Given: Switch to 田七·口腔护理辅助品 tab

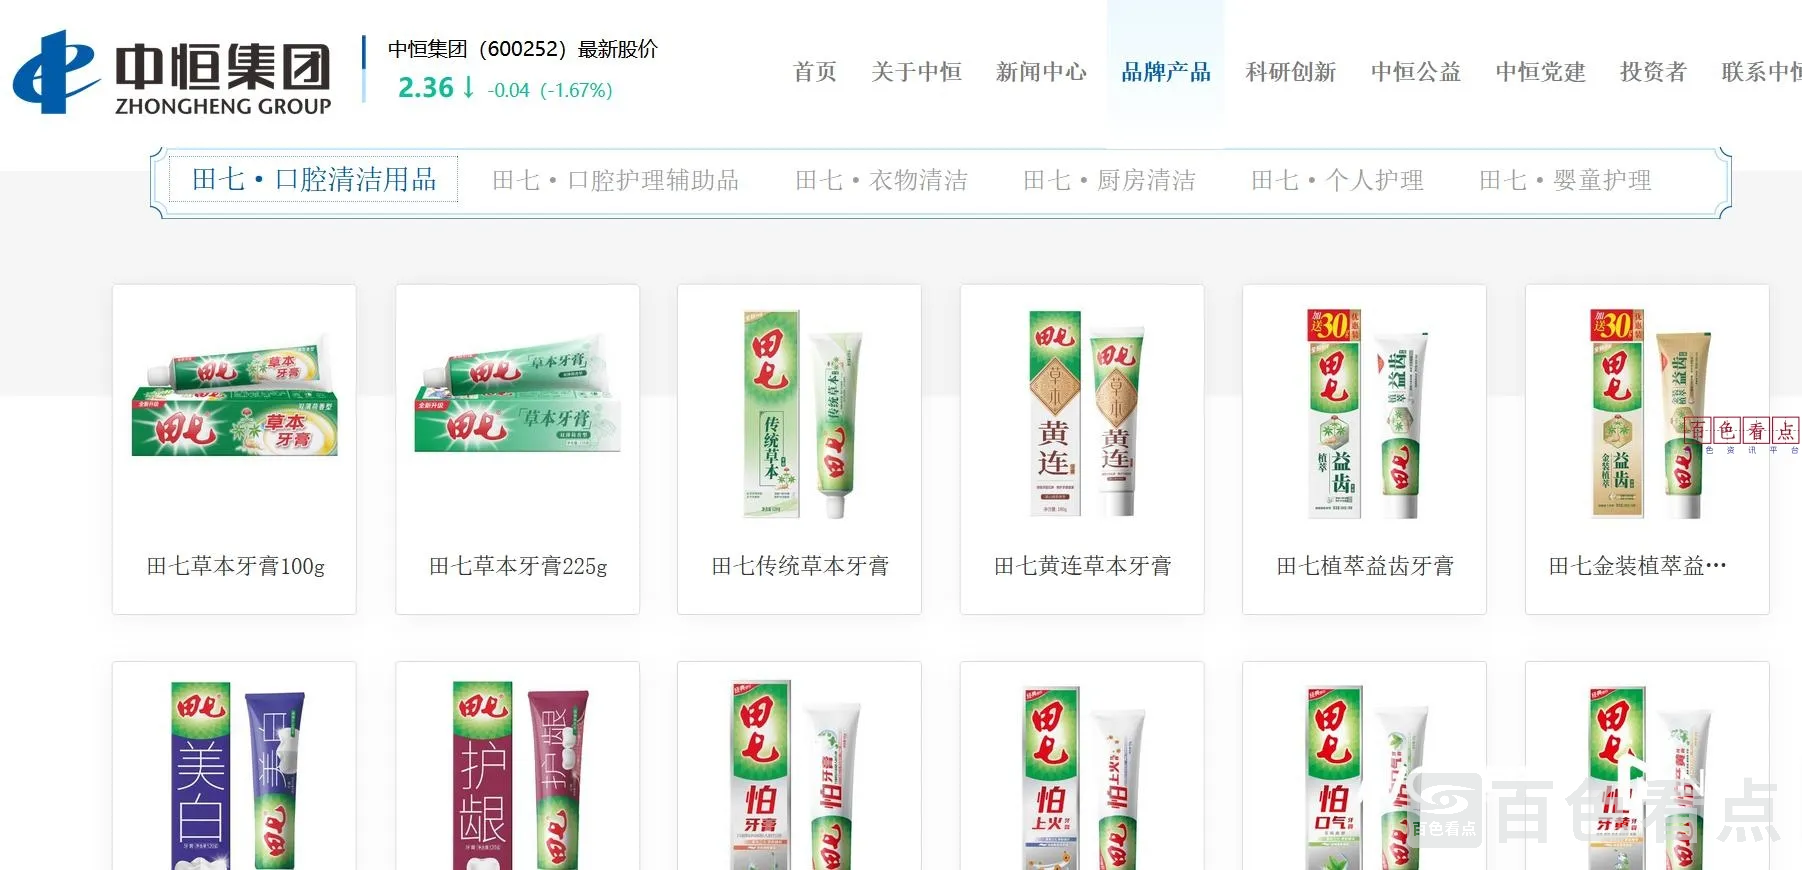Looking at the screenshot, I should tap(615, 180).
